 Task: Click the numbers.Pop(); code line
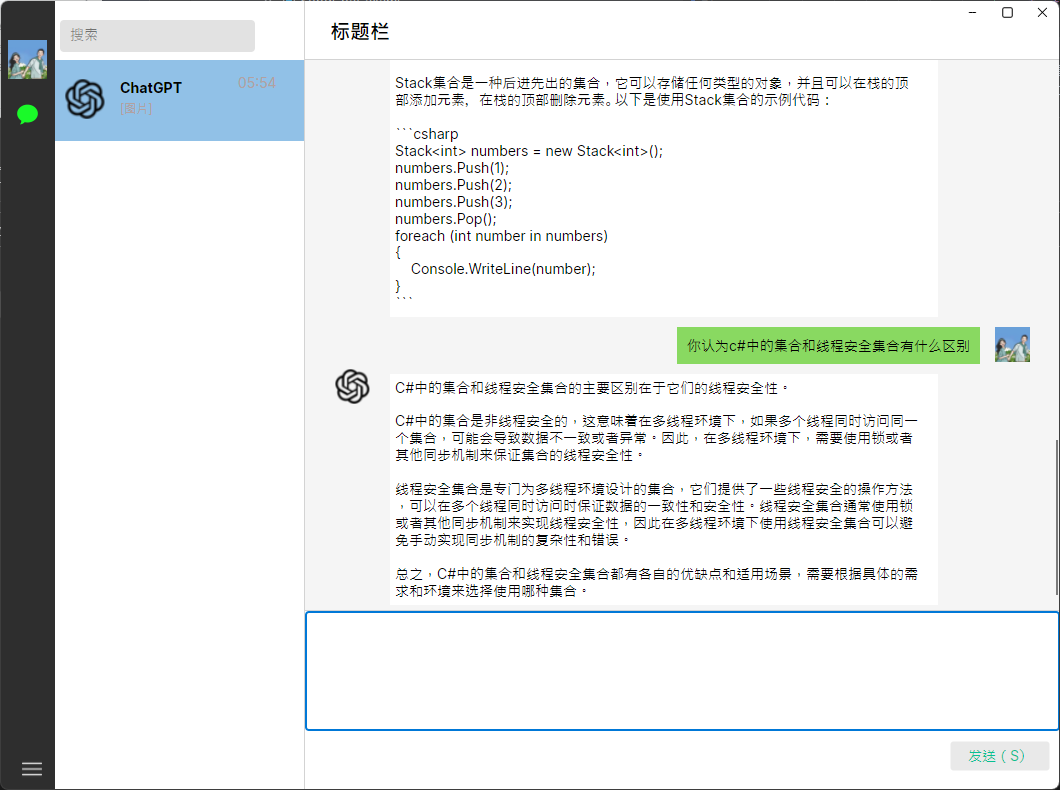point(445,219)
